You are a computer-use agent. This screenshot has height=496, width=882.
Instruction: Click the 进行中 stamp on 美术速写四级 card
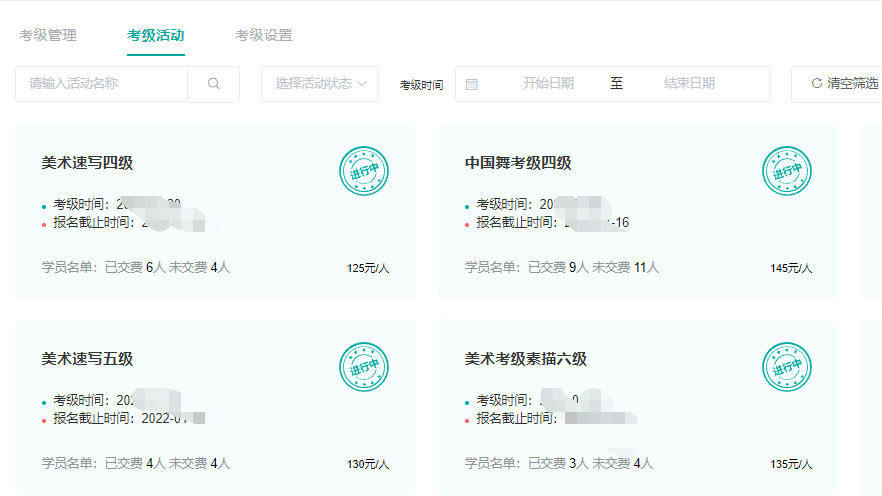click(363, 171)
